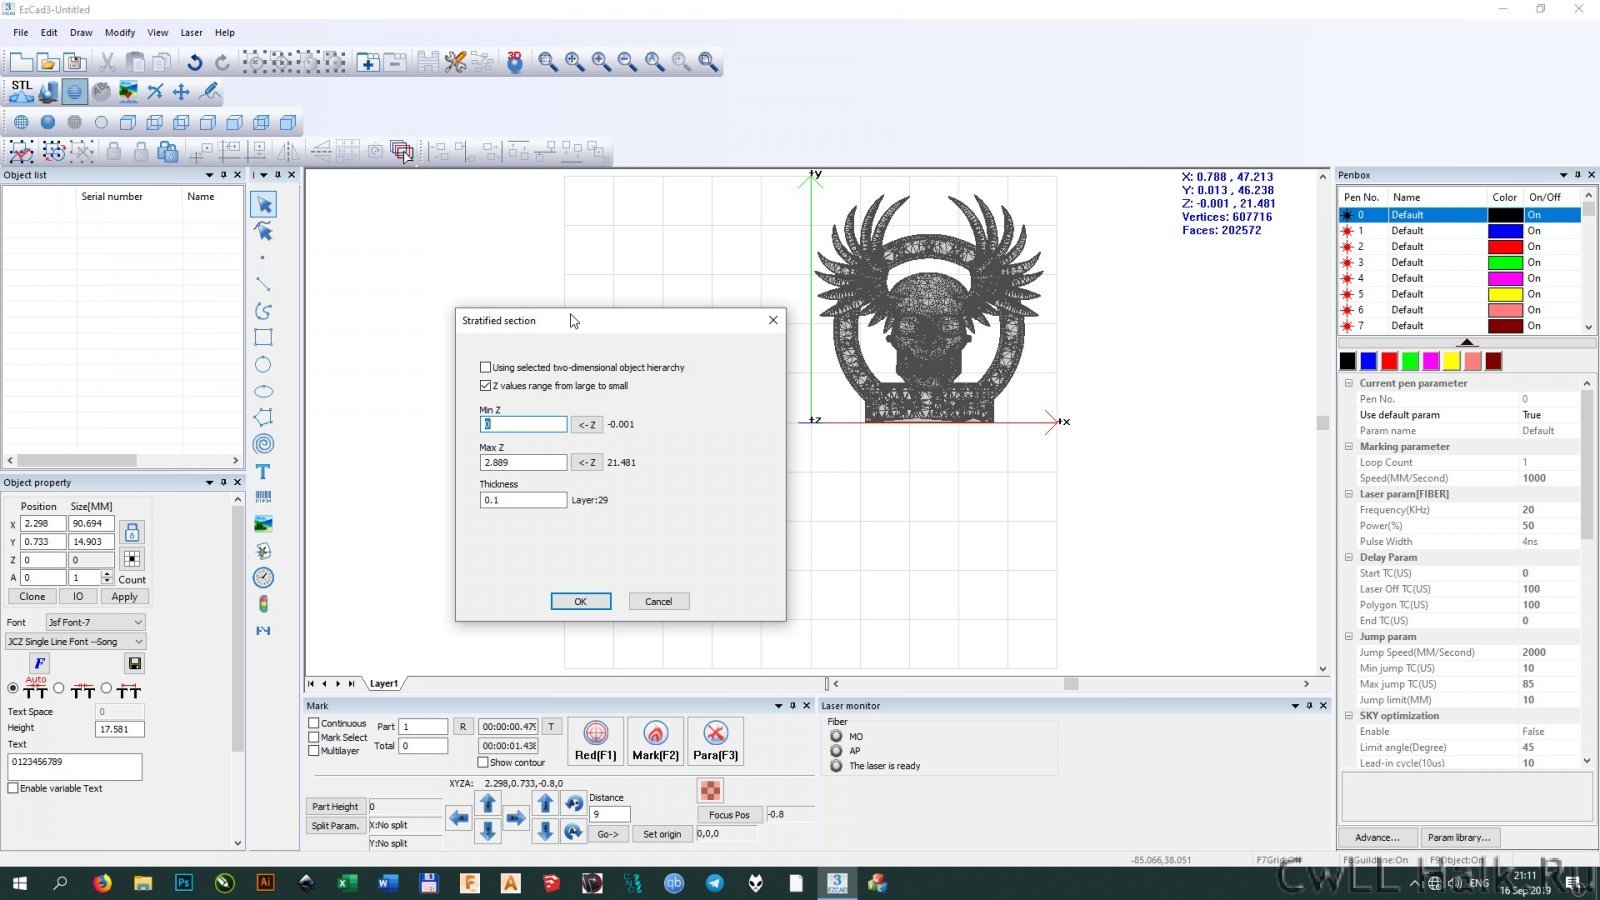Image resolution: width=1600 pixels, height=900 pixels.
Task: Open the JCZ Single Line Font dropdown
Action: click(x=76, y=641)
